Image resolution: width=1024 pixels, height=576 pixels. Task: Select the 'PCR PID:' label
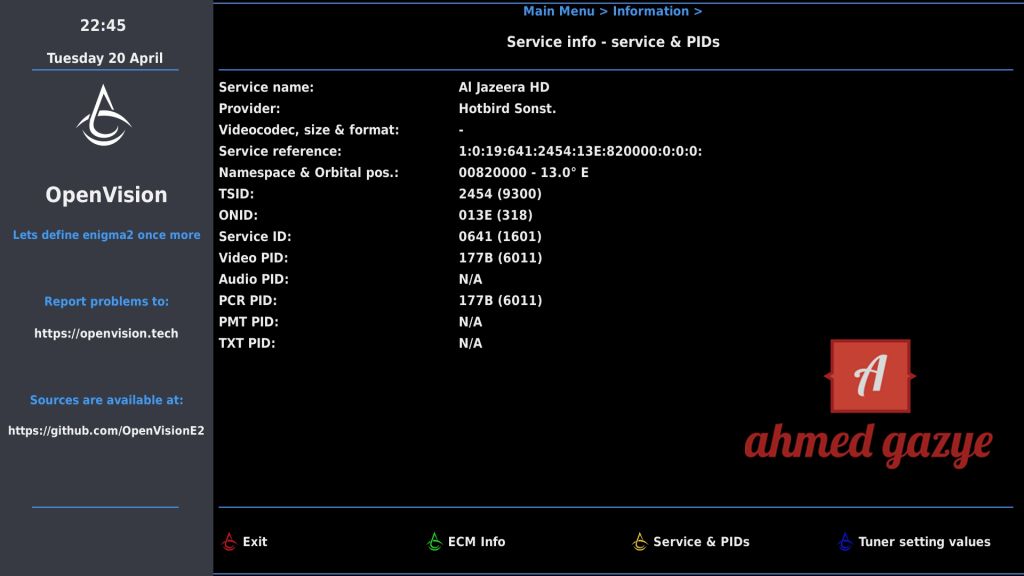click(x=248, y=301)
